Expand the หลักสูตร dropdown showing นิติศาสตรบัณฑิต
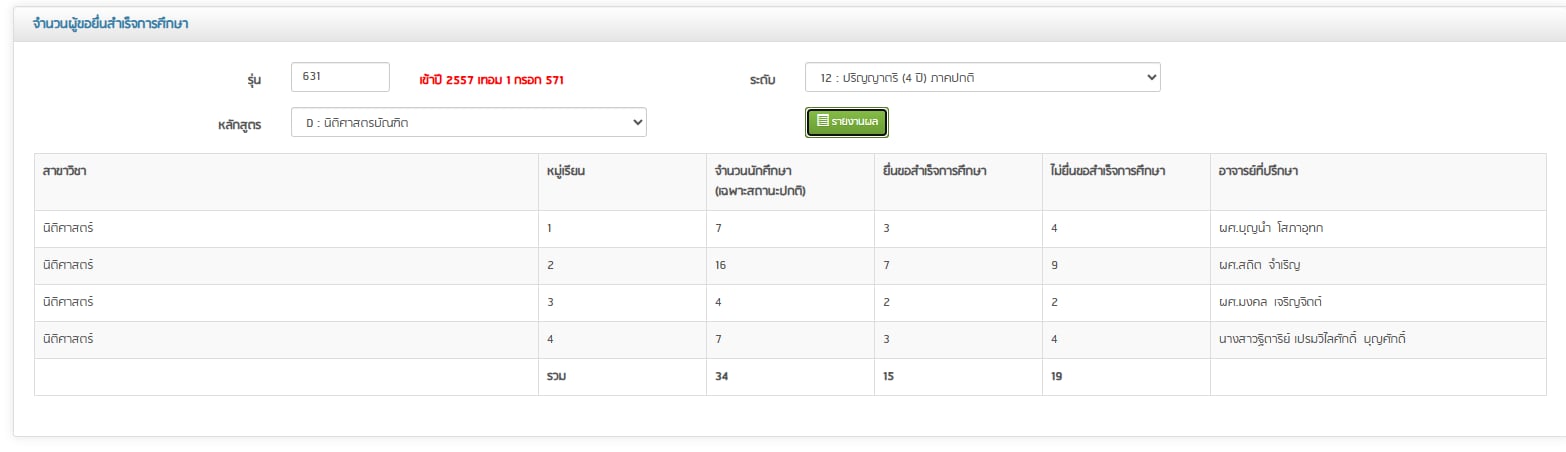Image resolution: width=1566 pixels, height=452 pixels. pos(468,123)
